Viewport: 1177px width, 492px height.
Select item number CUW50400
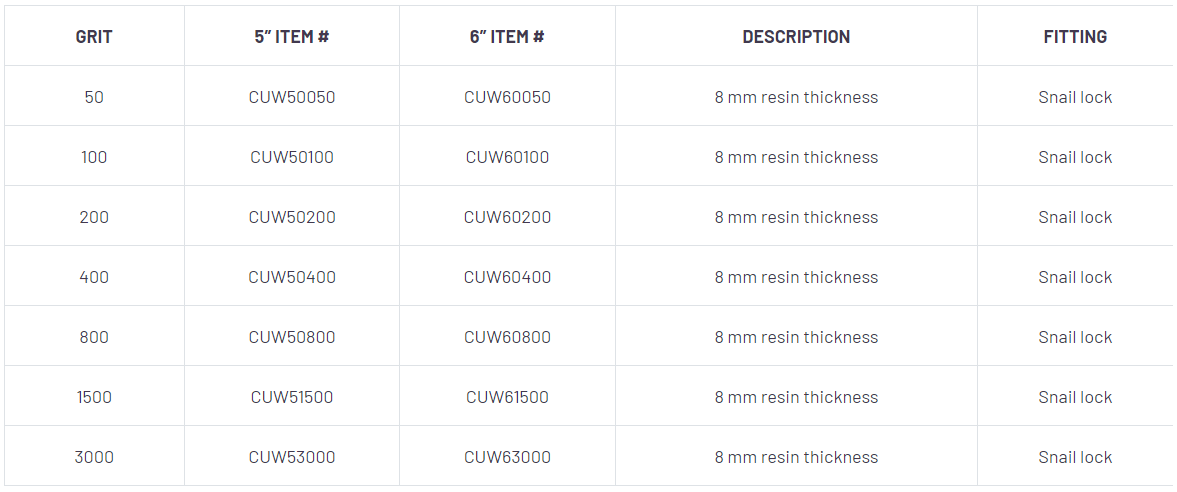(292, 277)
